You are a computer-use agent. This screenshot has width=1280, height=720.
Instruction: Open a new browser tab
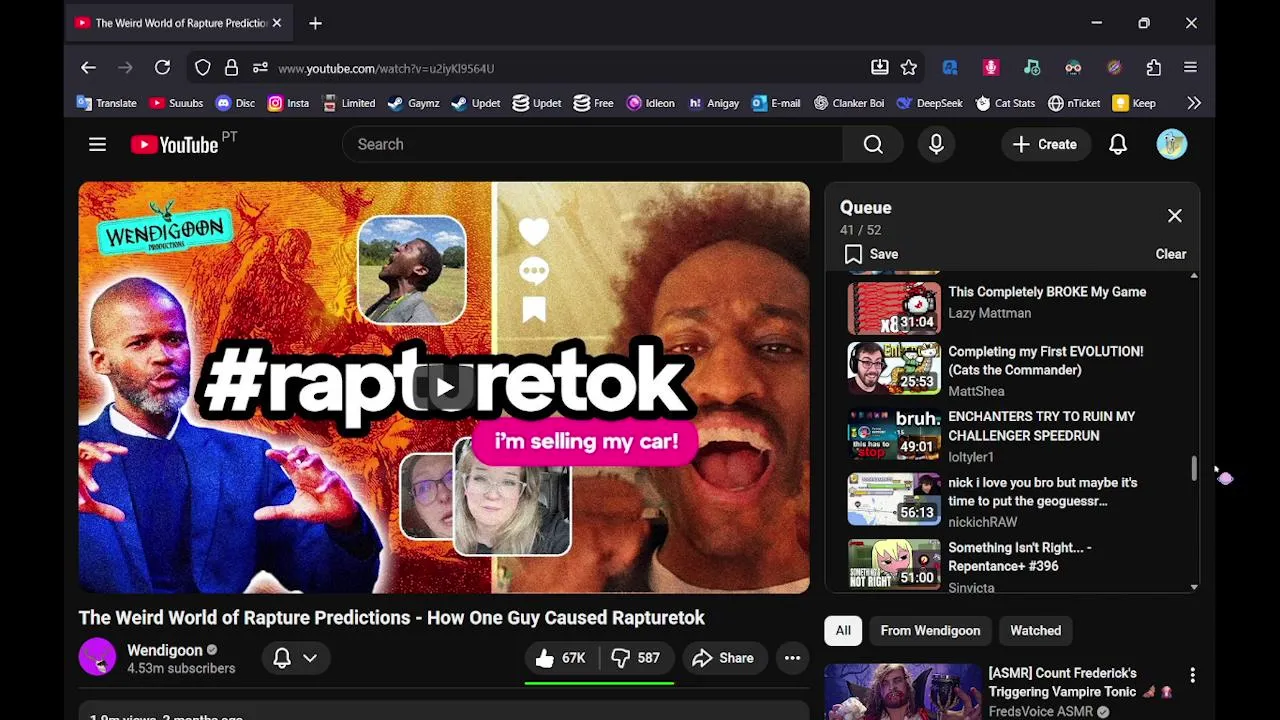[315, 23]
